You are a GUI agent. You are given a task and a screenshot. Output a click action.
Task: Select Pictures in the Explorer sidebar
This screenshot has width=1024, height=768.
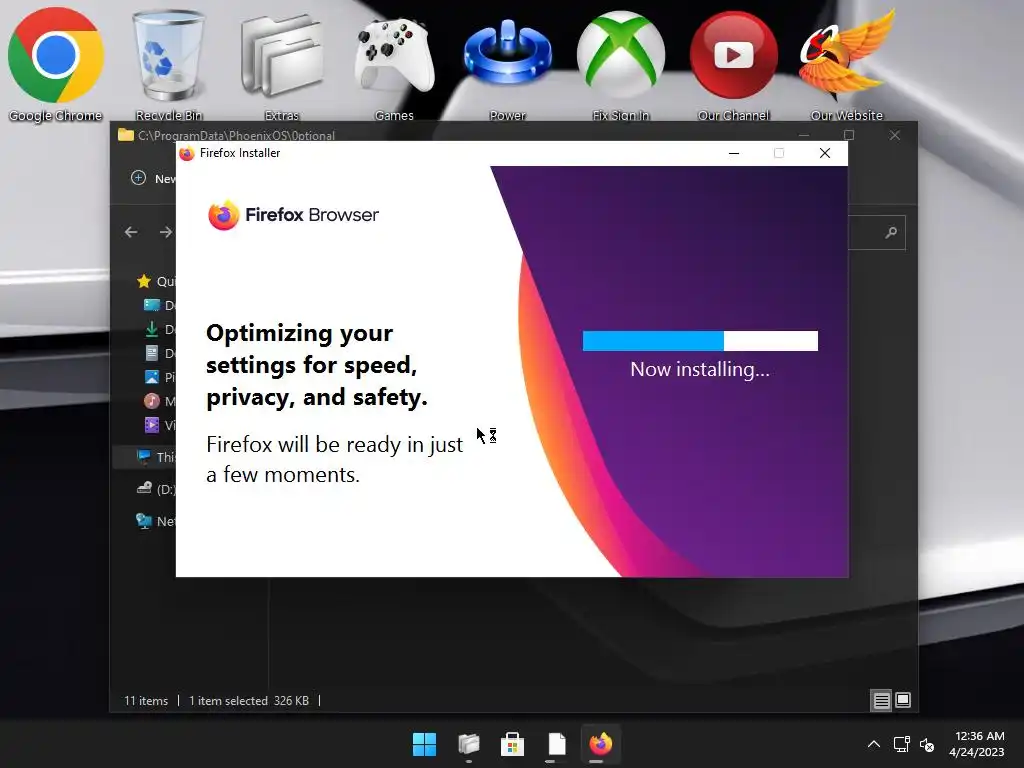tap(159, 377)
